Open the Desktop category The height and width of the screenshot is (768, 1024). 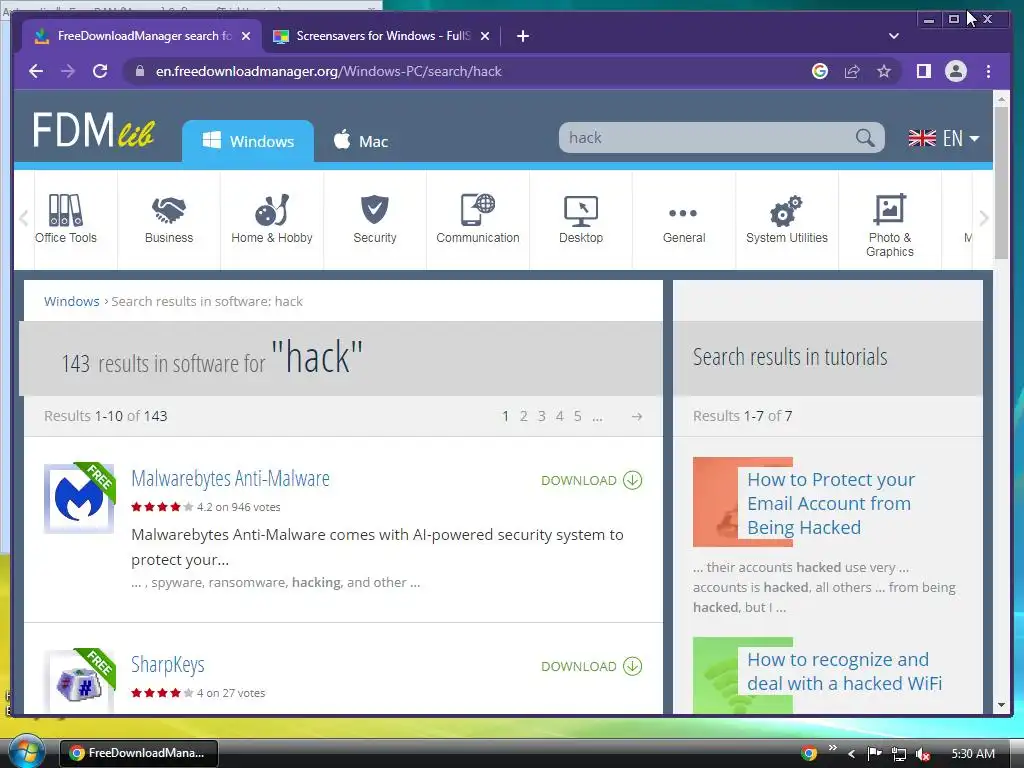[581, 219]
